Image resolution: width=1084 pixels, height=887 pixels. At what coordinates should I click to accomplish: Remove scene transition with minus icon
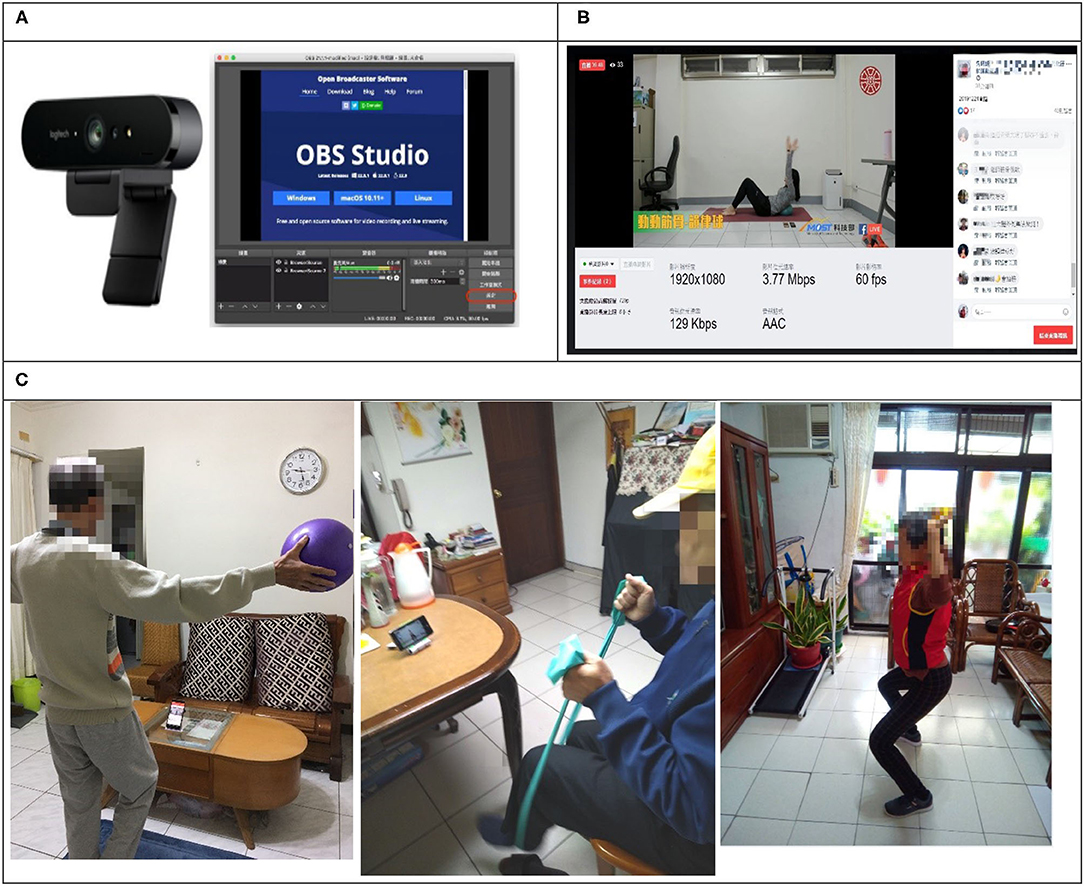click(x=453, y=272)
